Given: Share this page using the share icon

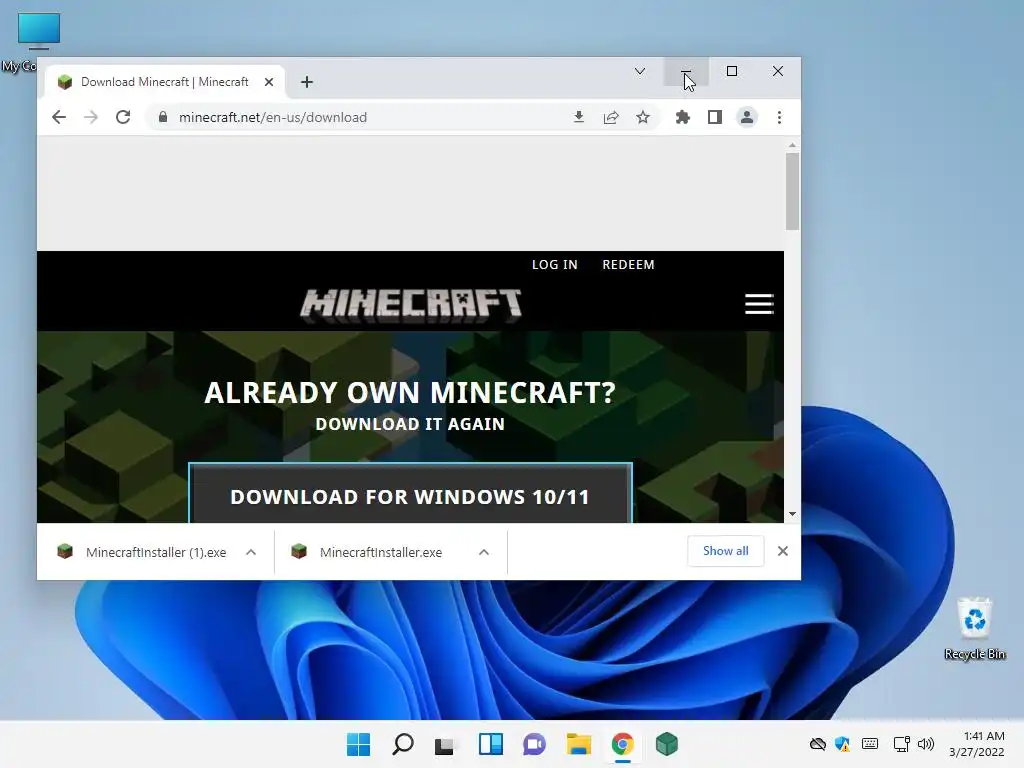Looking at the screenshot, I should (x=611, y=118).
